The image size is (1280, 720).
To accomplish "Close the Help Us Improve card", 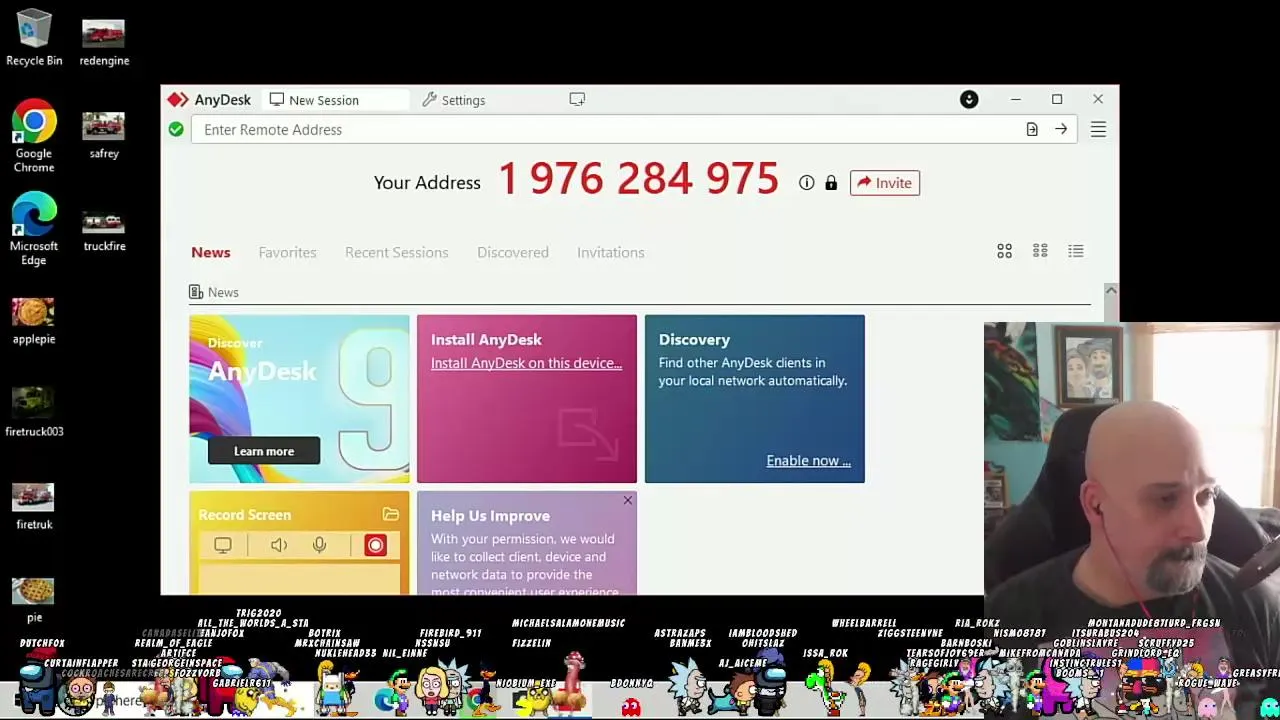I will pyautogui.click(x=628, y=500).
